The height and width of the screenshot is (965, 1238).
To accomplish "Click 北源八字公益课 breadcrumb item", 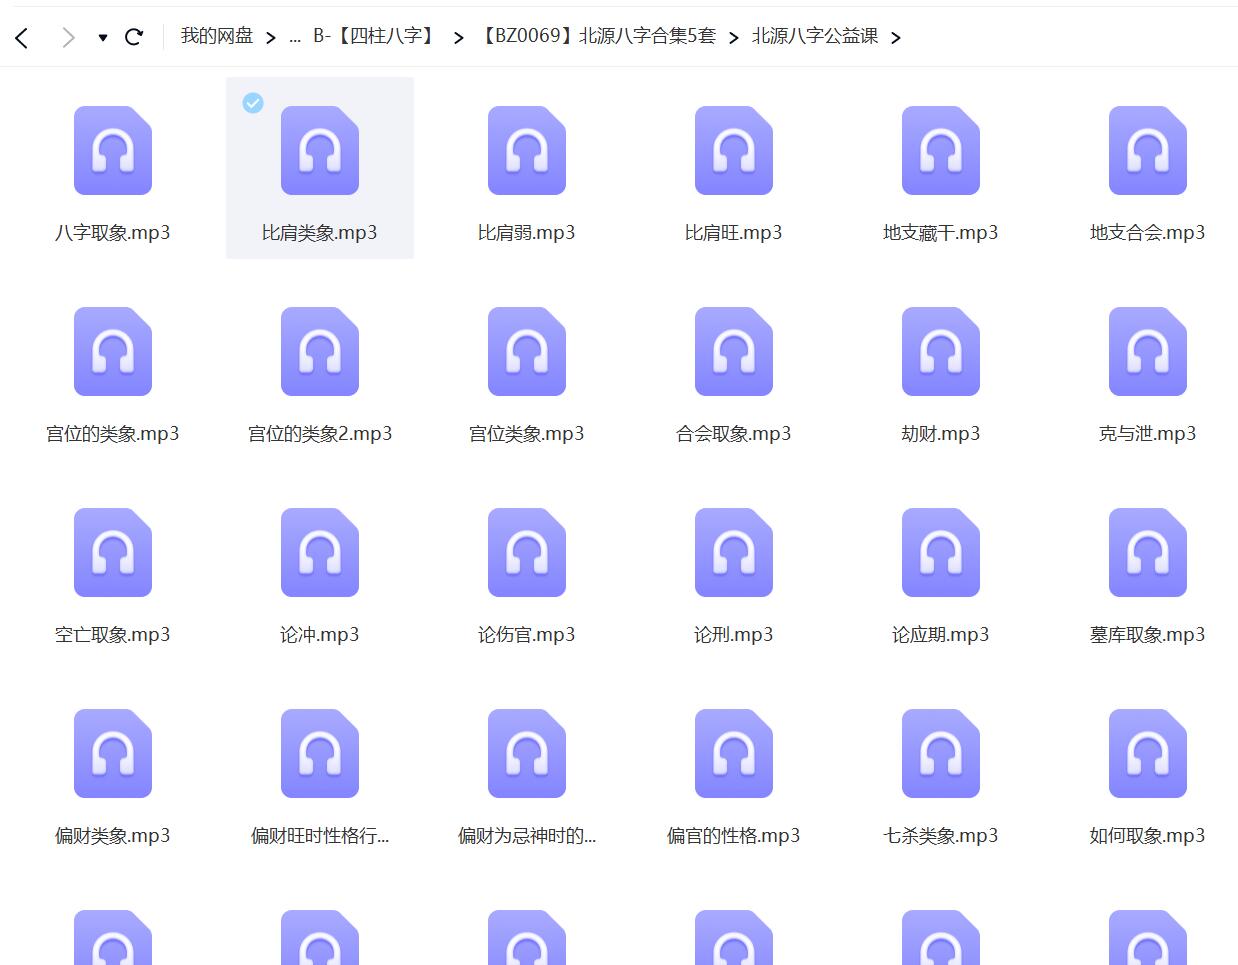I will tap(814, 36).
